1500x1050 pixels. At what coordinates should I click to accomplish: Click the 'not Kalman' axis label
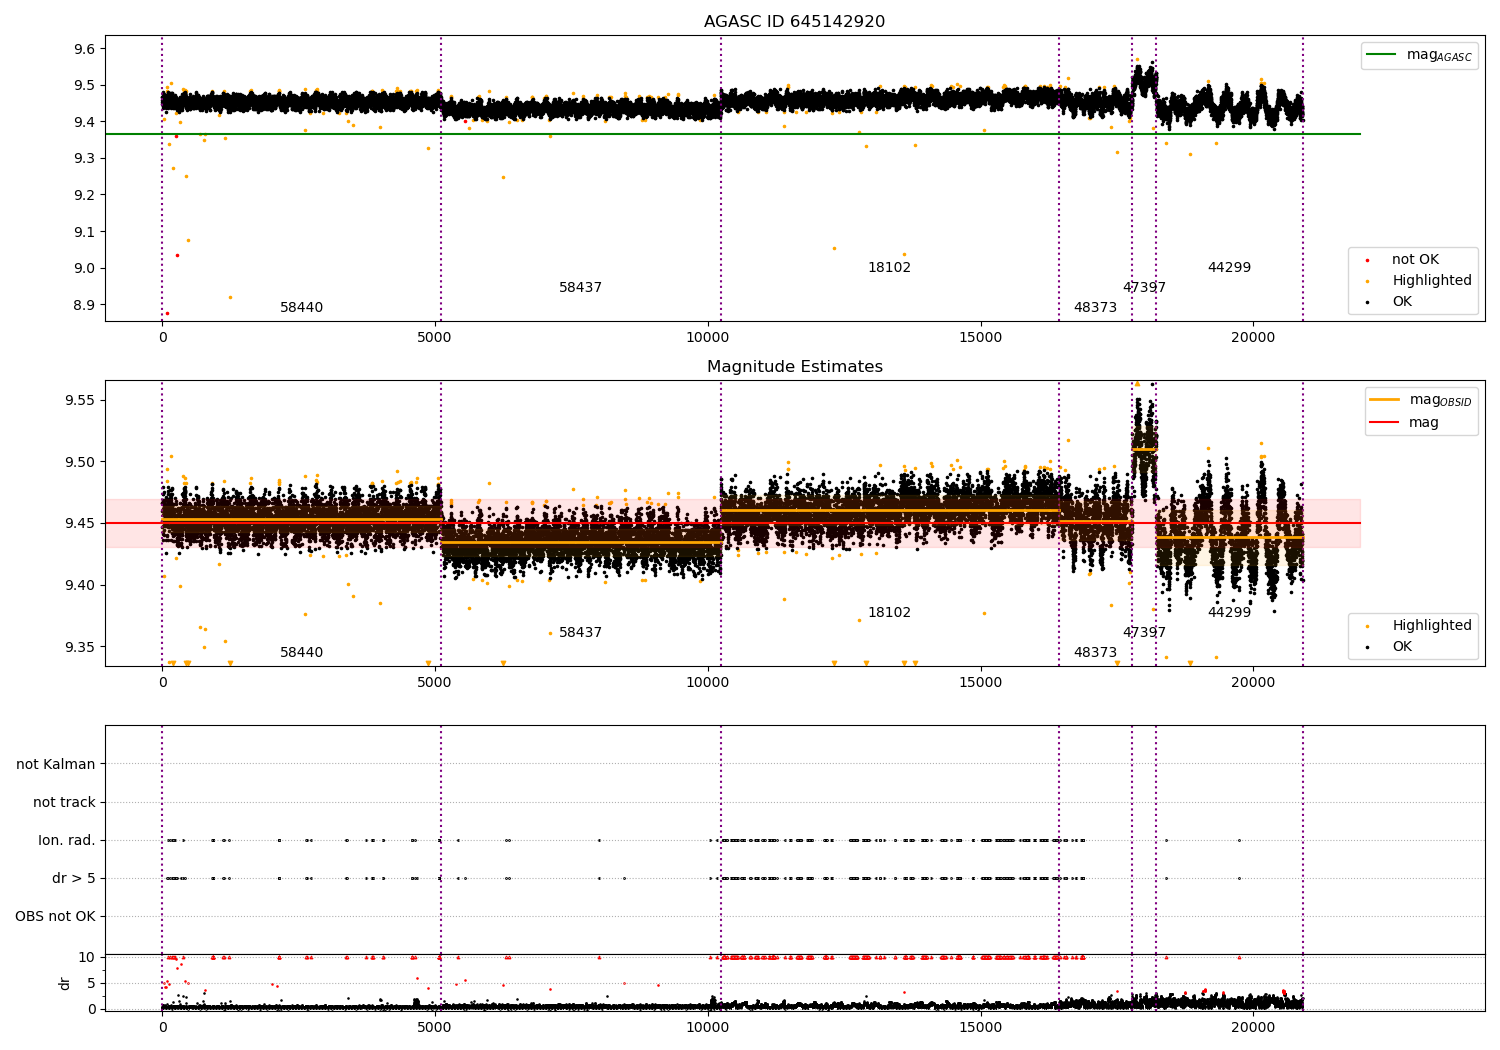point(56,765)
